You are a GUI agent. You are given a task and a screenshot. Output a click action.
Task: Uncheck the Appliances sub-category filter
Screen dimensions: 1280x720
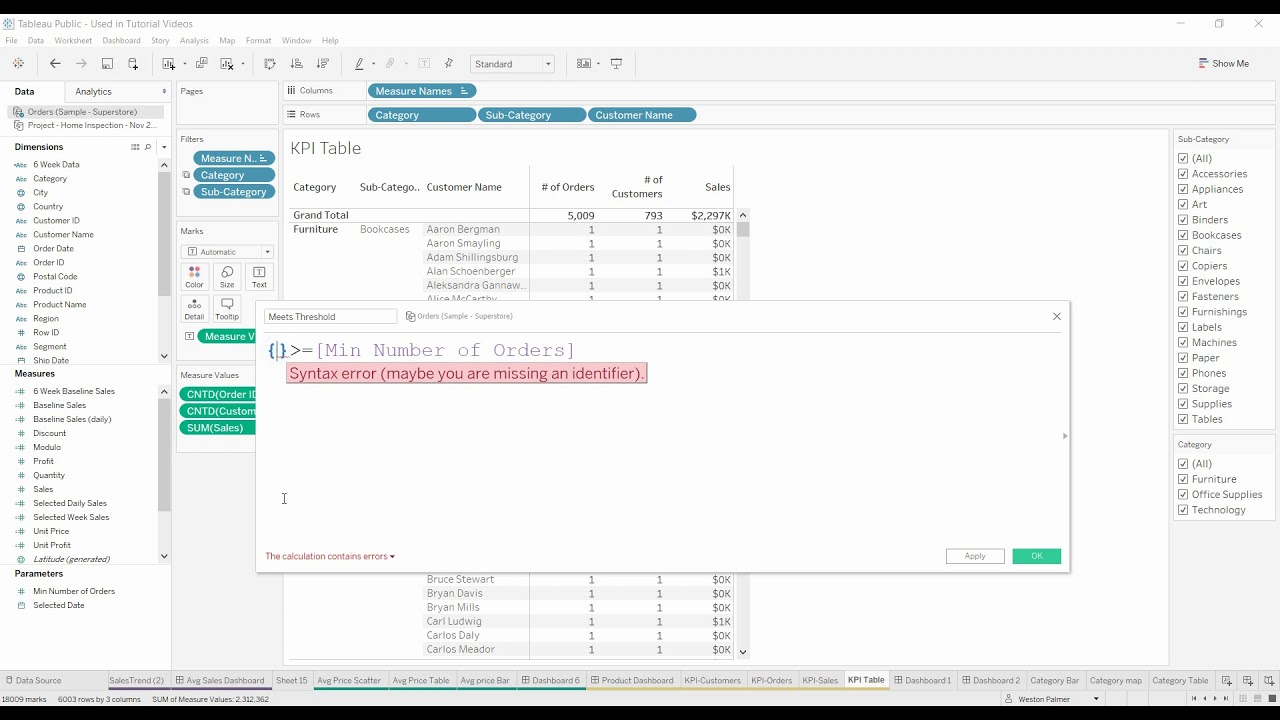(x=1183, y=189)
